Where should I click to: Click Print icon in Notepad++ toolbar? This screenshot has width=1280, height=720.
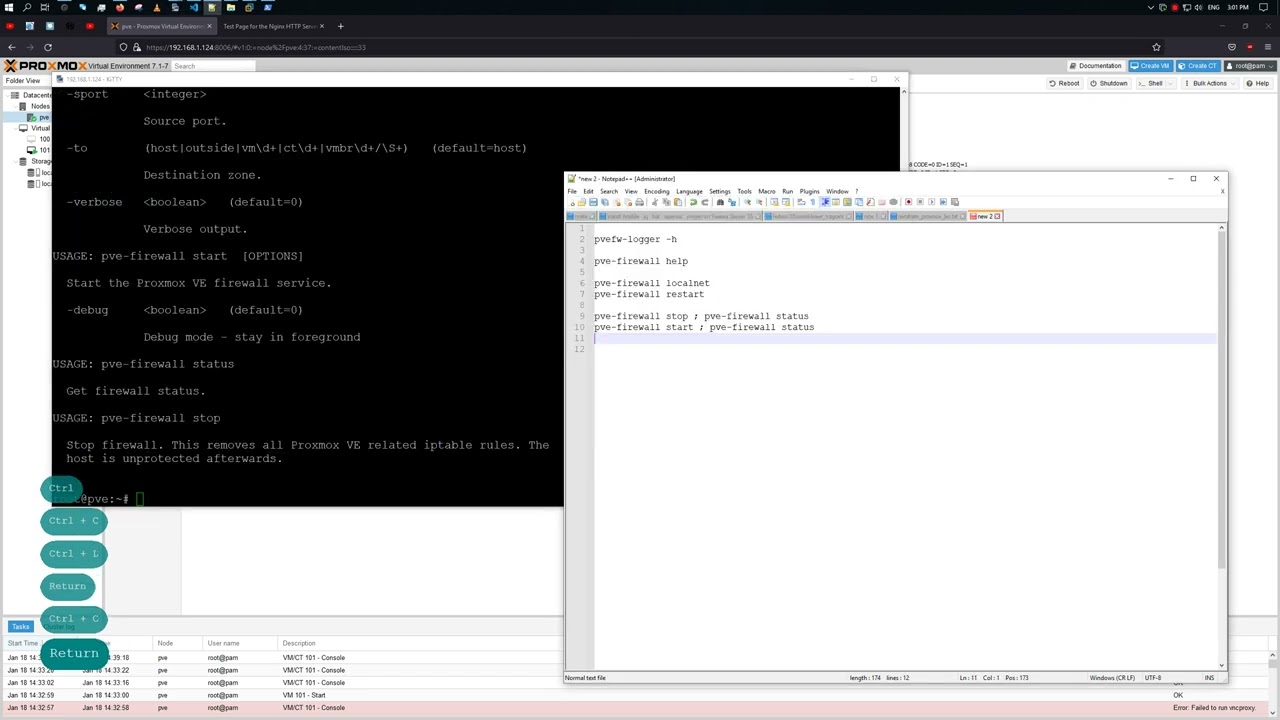(639, 202)
